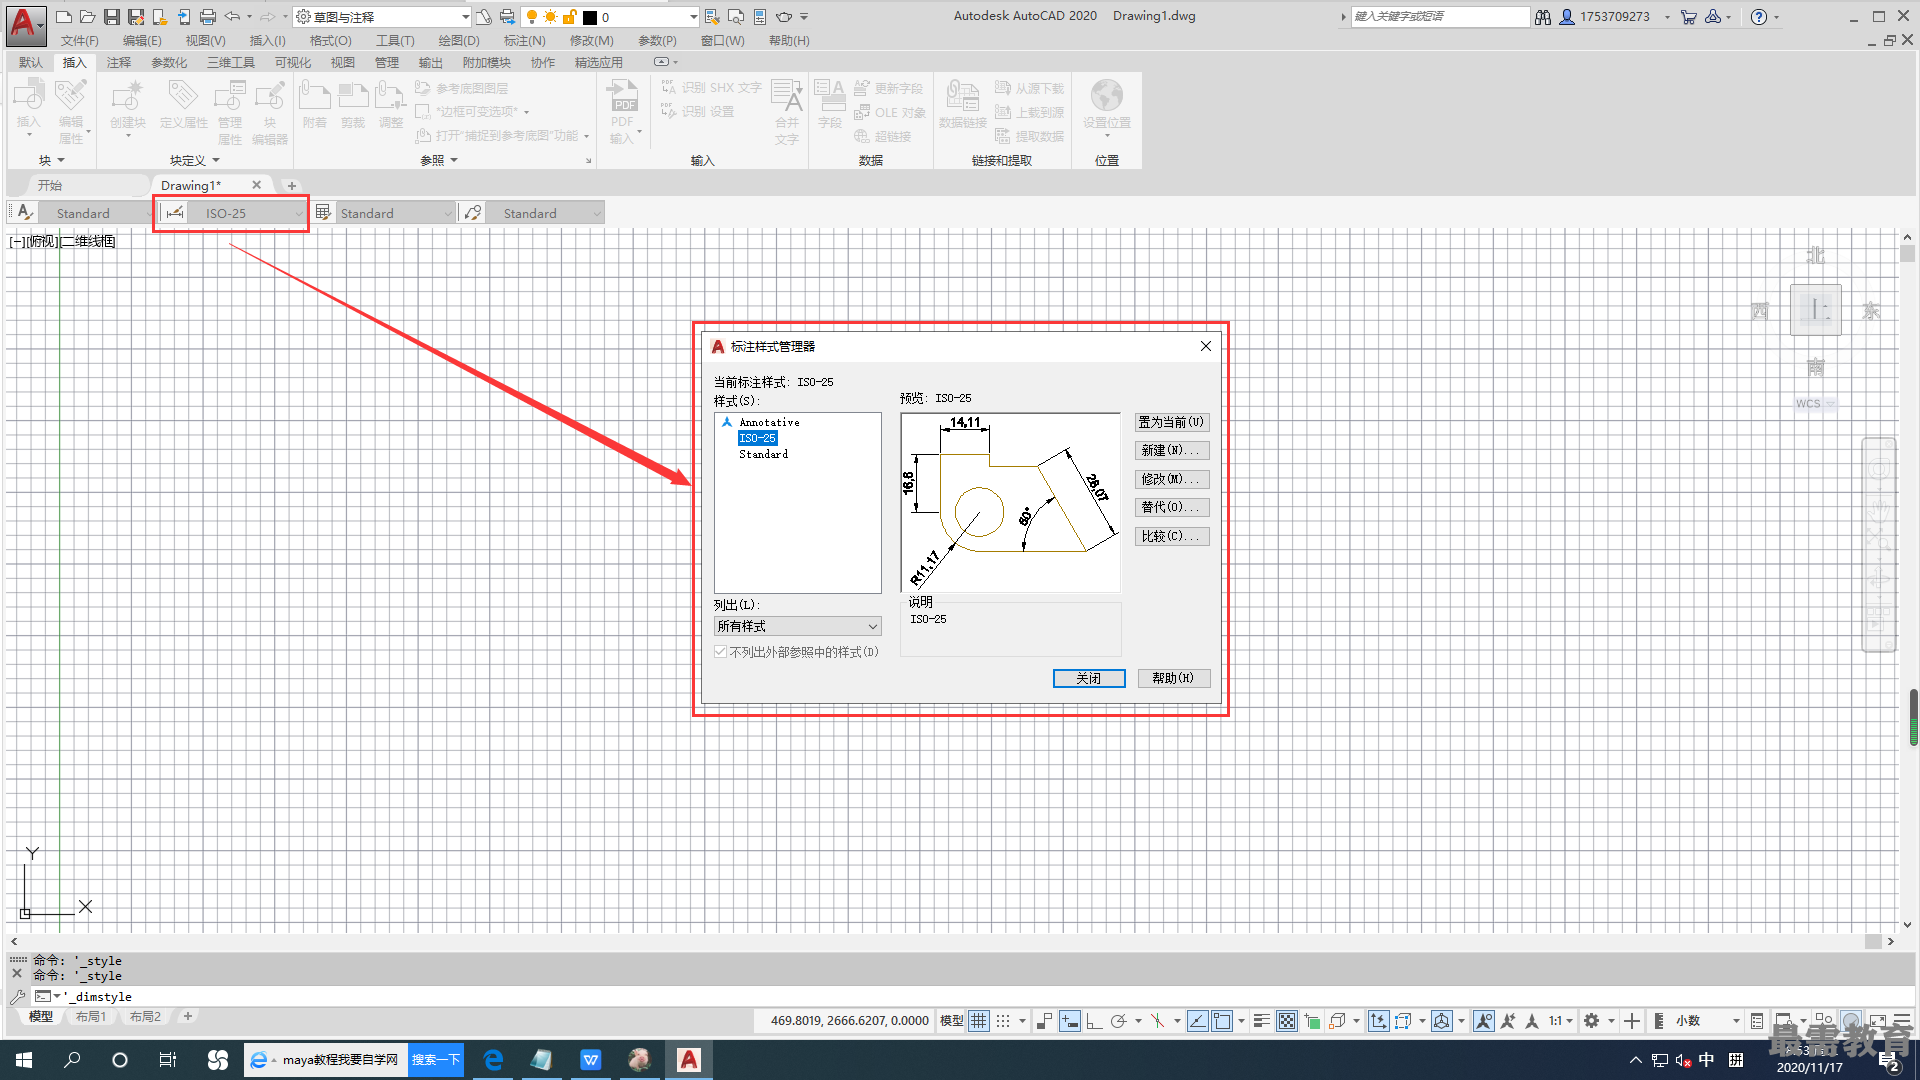Toggle transparency display in status bar

(x=1287, y=1021)
